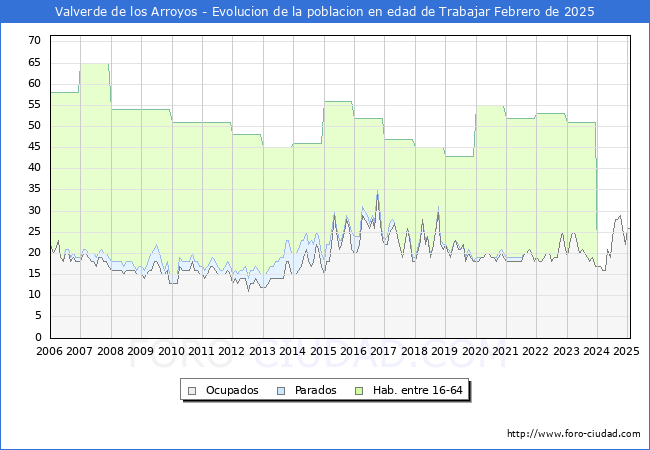Click the 35 y-axis value label
This screenshot has width=650, height=450.
34,189
